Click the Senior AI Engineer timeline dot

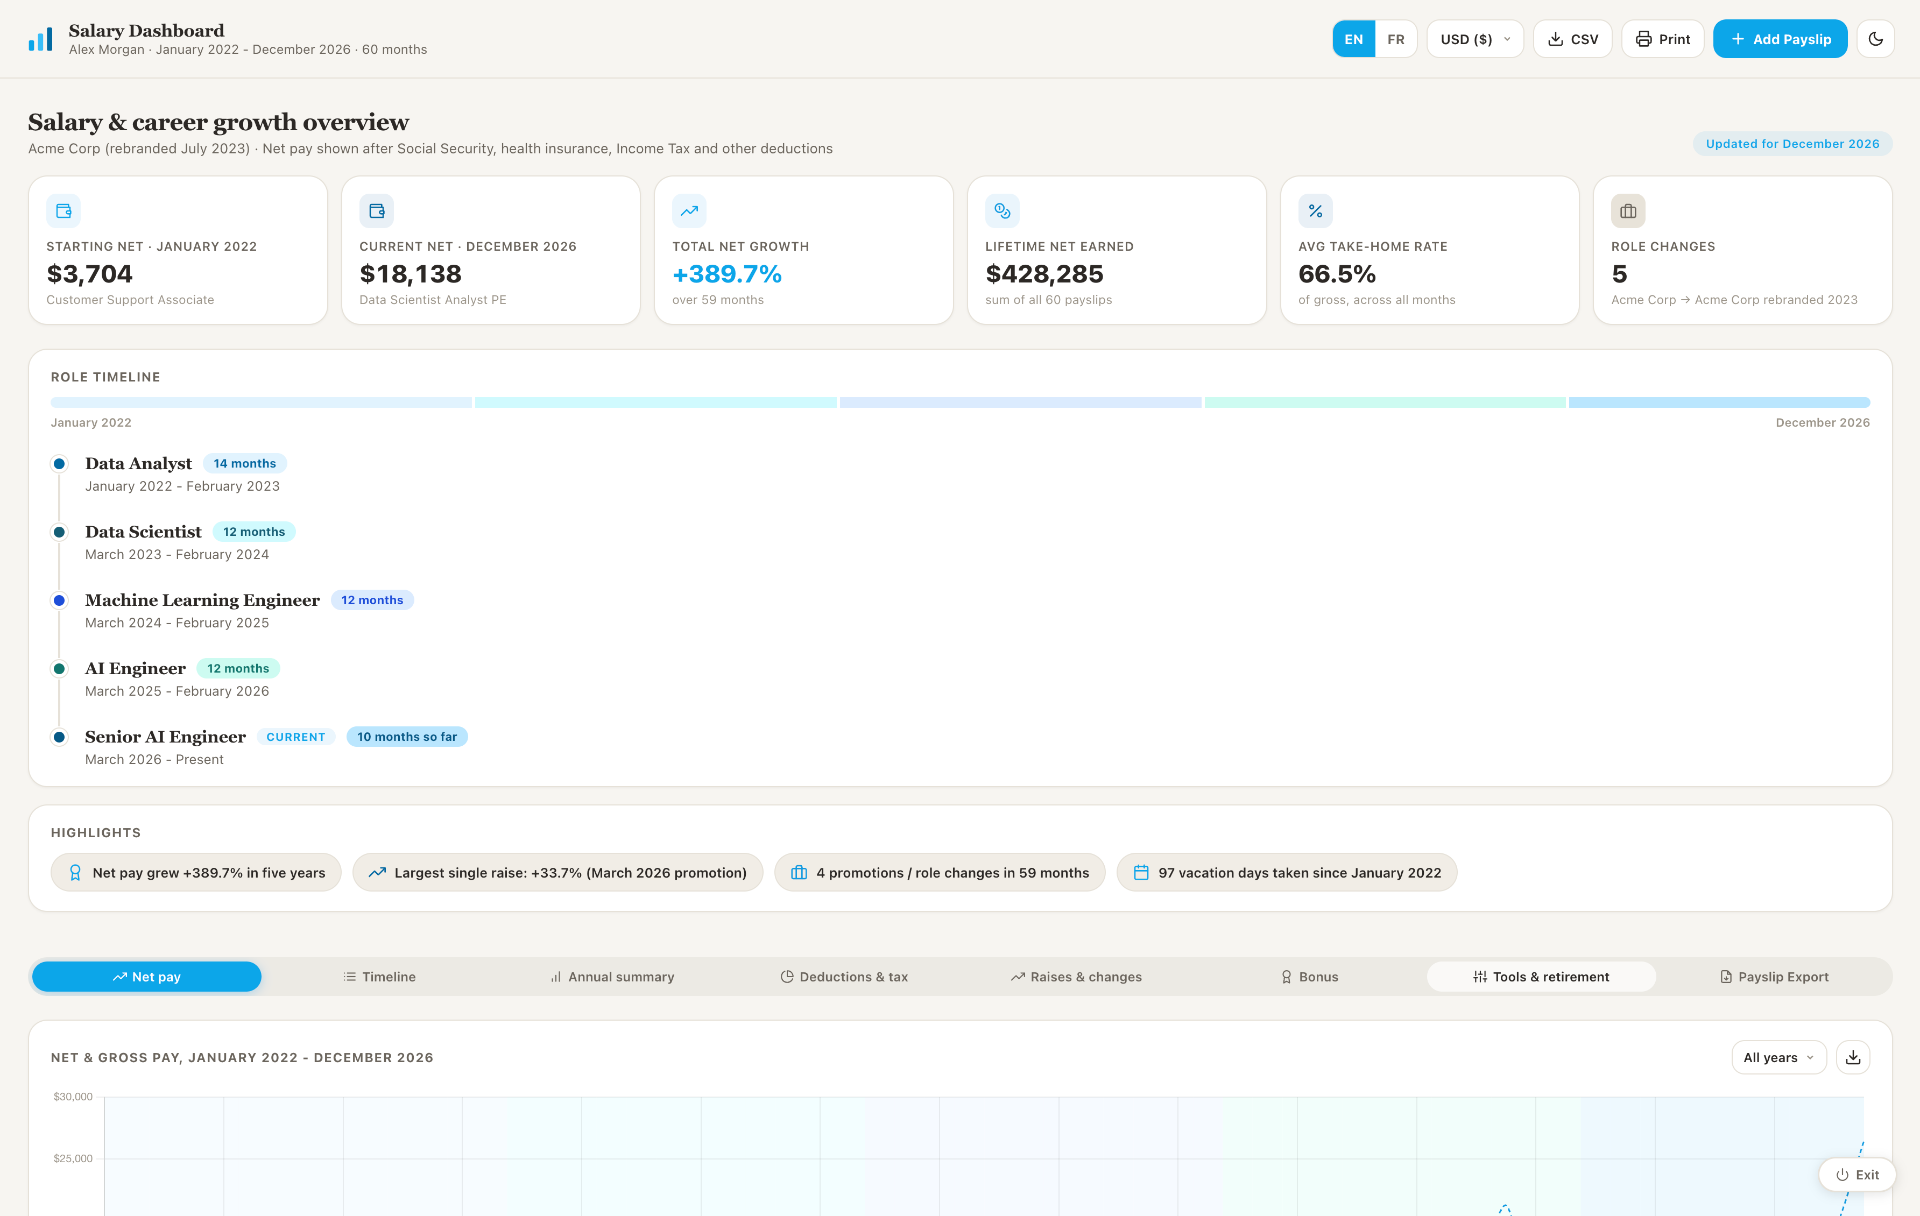coord(59,737)
